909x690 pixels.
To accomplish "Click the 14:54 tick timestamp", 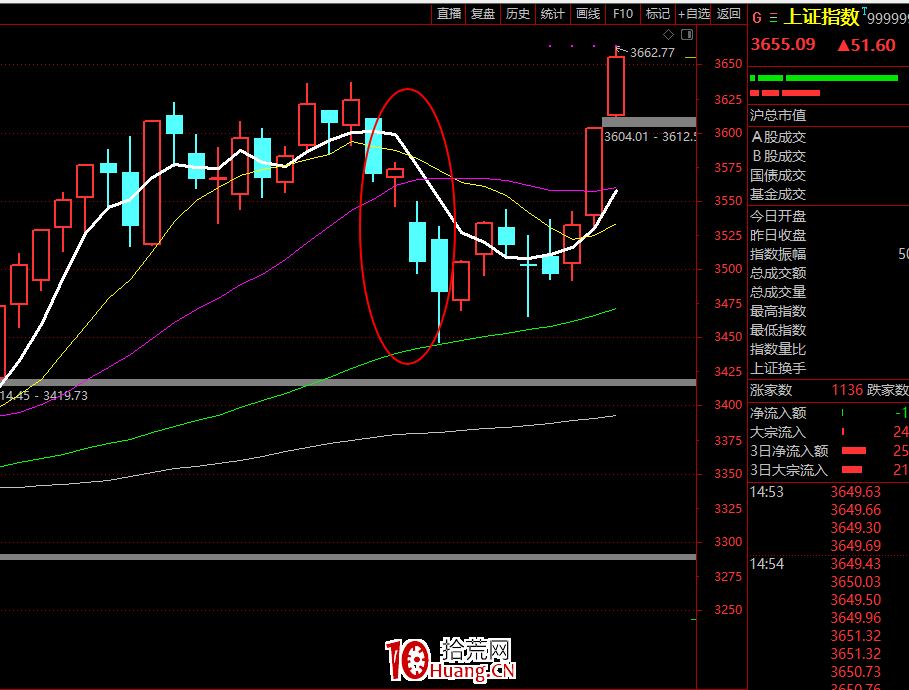I will 766,564.
